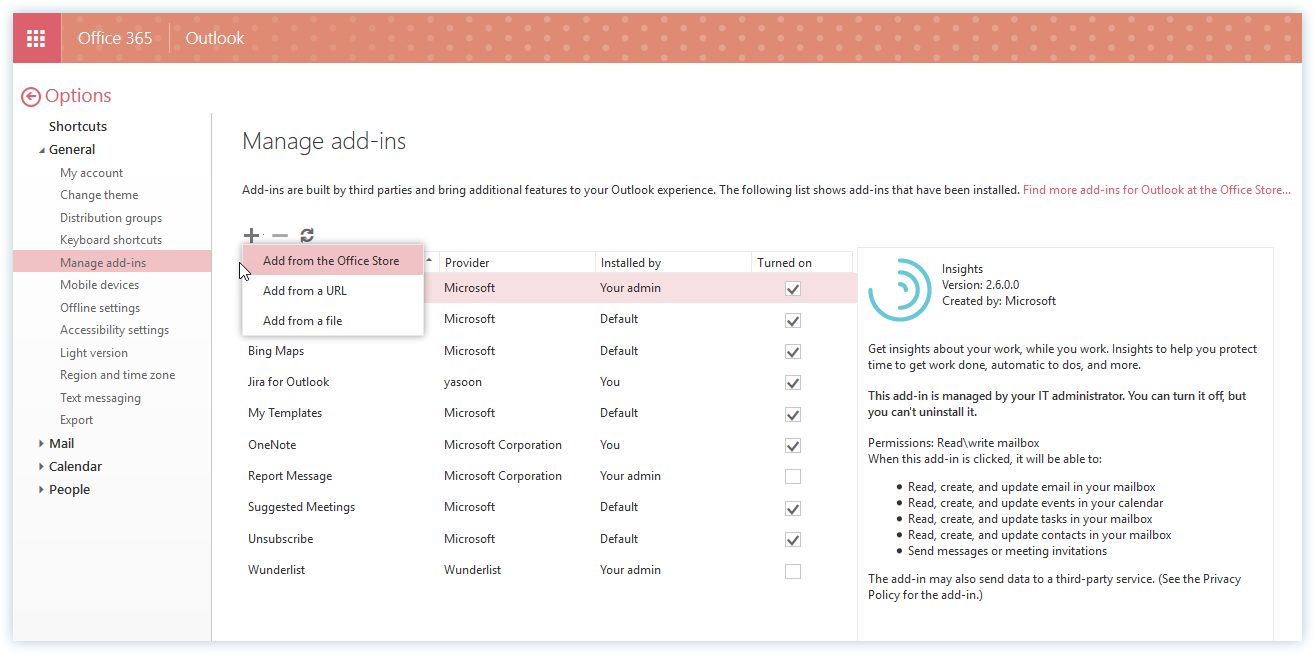Choose Add from a URL
Screen dimensions: 1315x654
(305, 291)
